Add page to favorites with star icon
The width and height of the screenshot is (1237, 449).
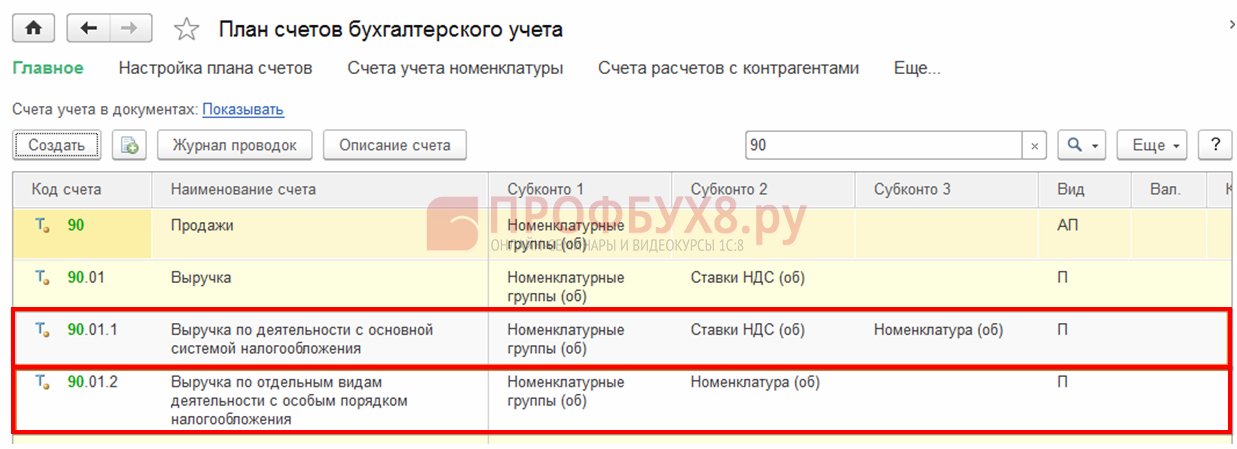click(187, 29)
